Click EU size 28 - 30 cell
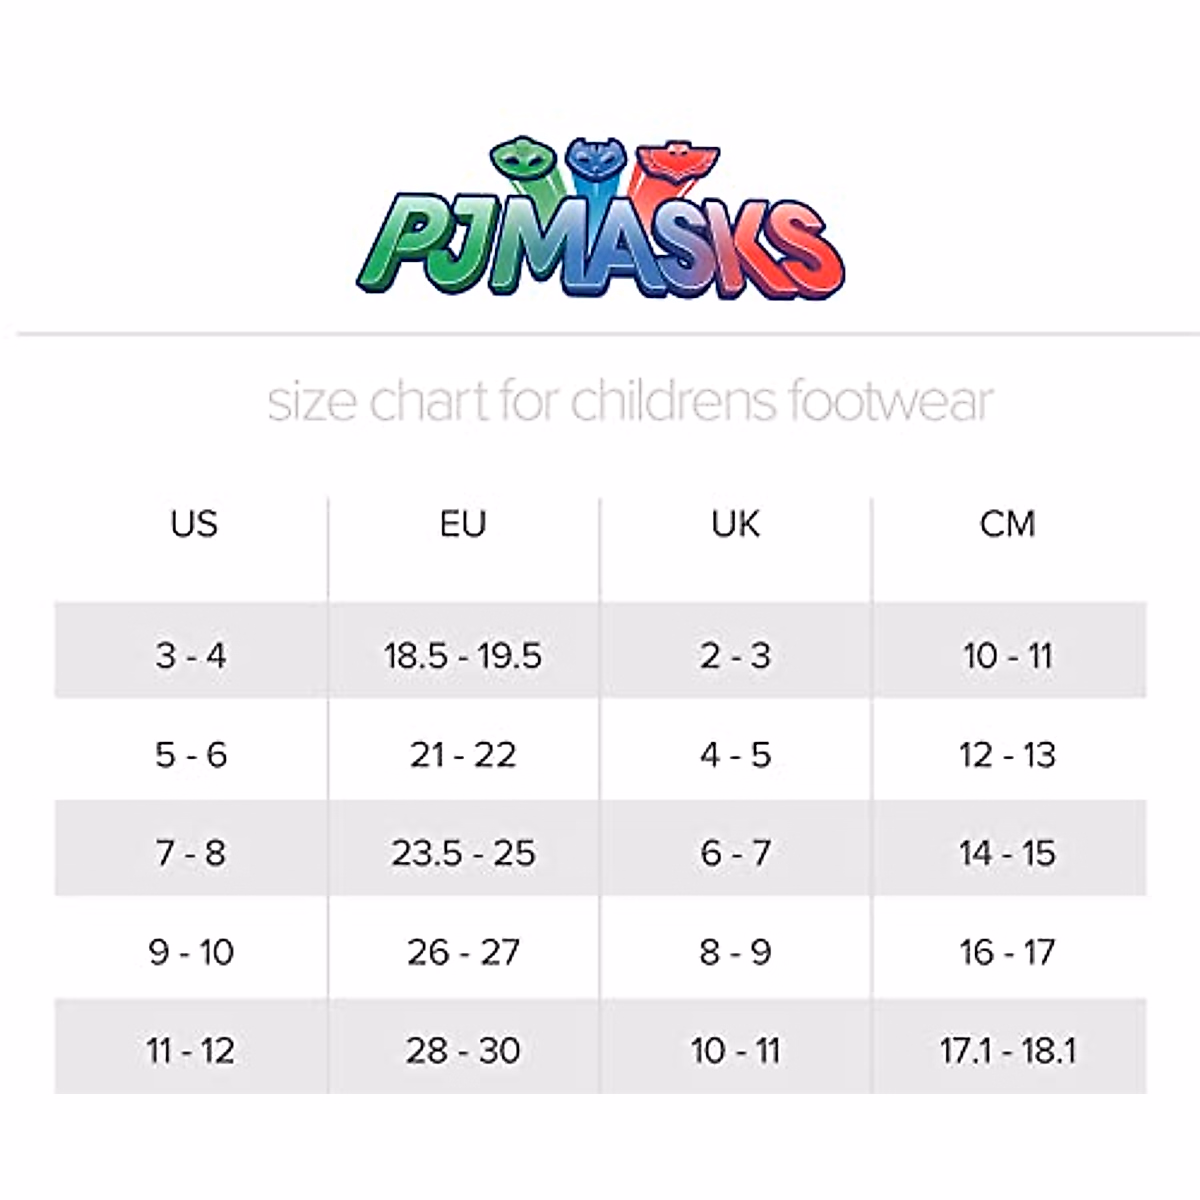1200x1200 pixels. click(463, 1050)
